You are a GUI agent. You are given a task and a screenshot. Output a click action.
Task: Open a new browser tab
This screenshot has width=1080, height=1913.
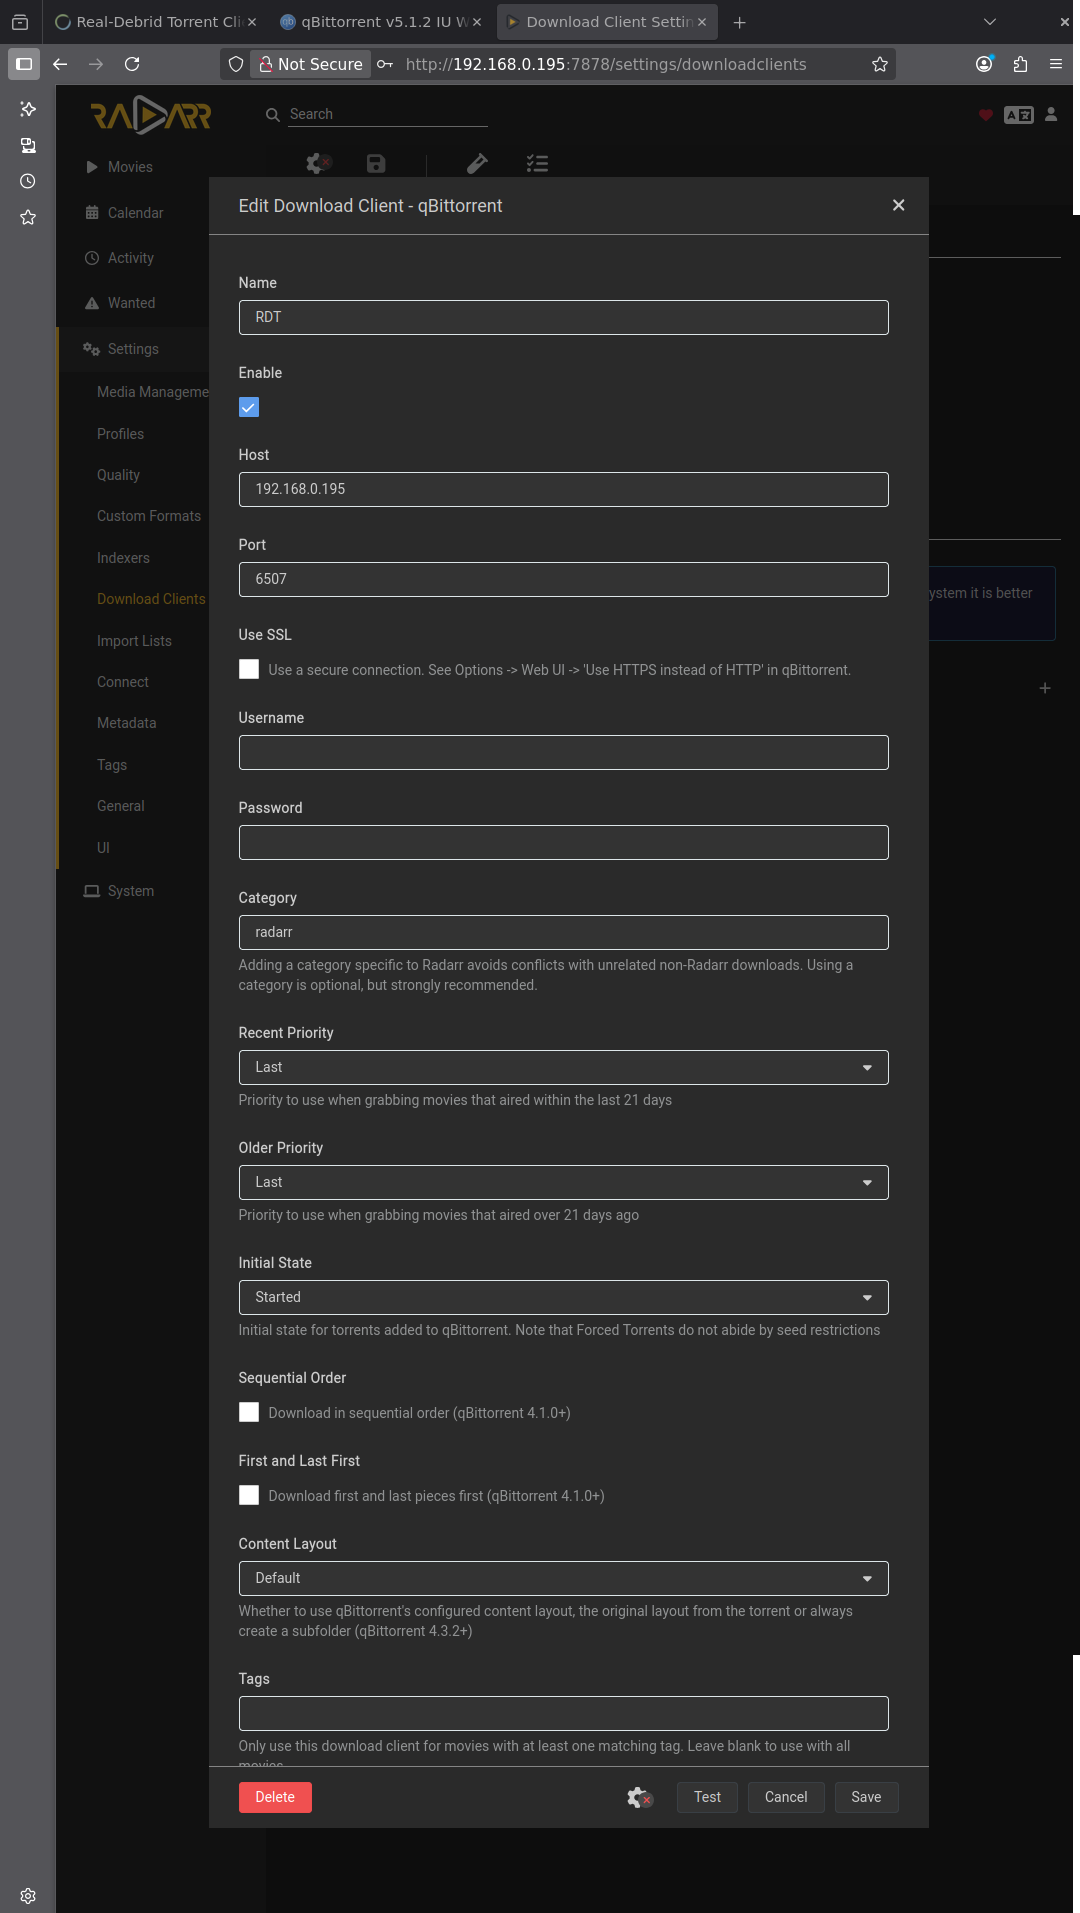coord(739,22)
